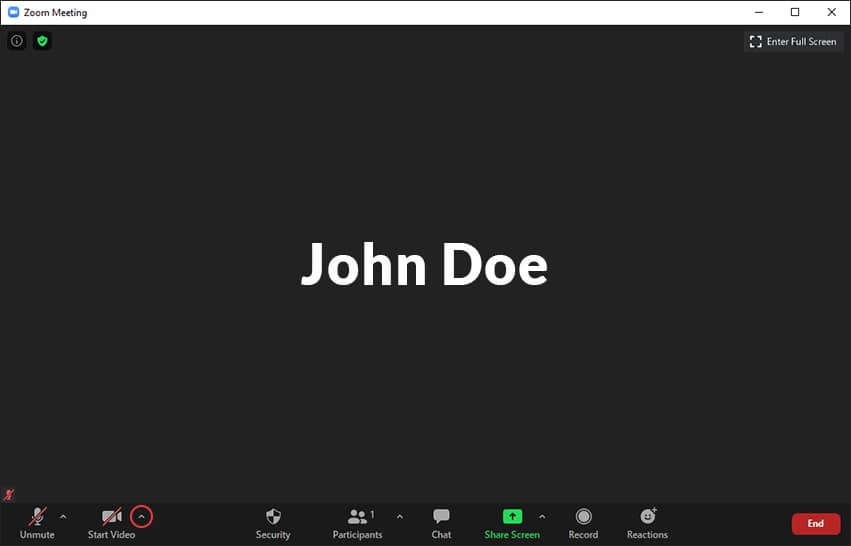Unmute the microphone

(x=37, y=523)
